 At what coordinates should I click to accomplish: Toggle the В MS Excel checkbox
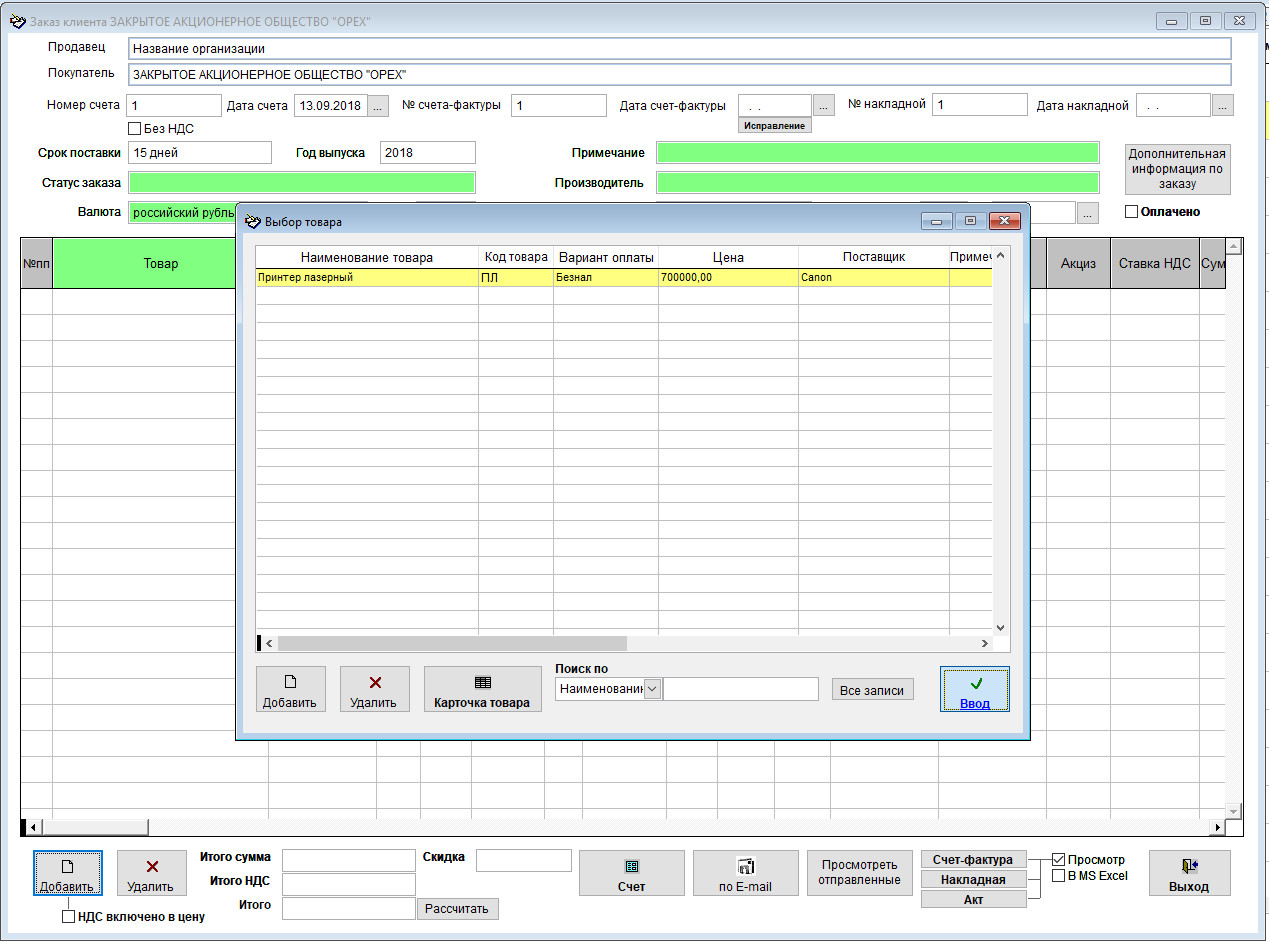[1058, 876]
